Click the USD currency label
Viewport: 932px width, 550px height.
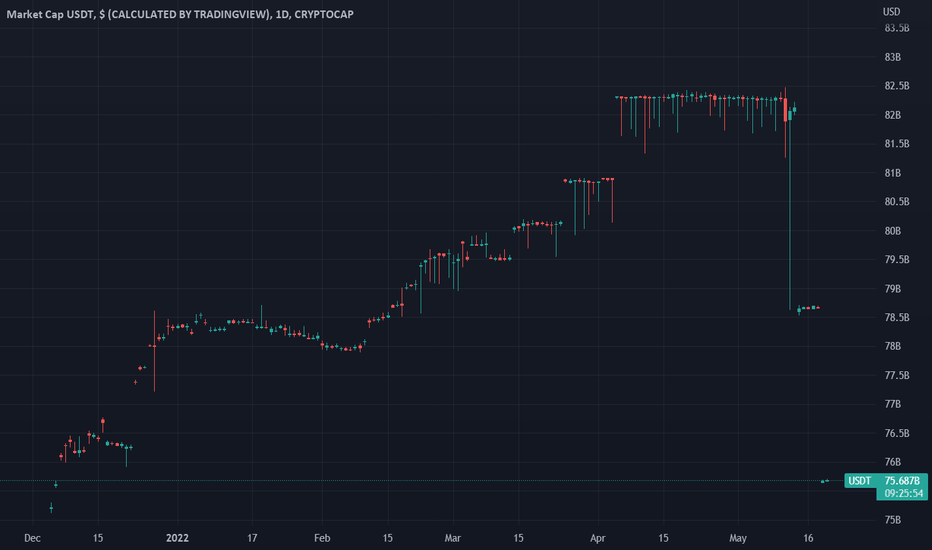pyautogui.click(x=891, y=12)
